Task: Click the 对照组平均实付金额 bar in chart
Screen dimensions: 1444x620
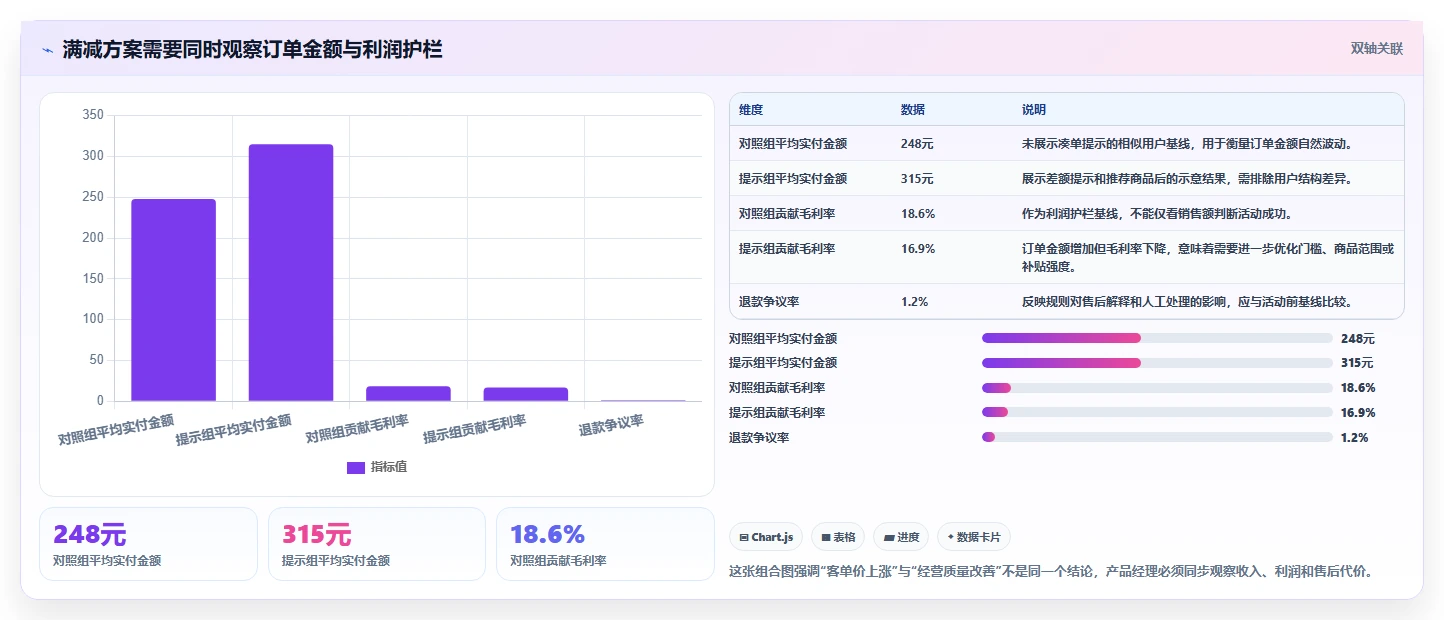Action: (x=173, y=300)
